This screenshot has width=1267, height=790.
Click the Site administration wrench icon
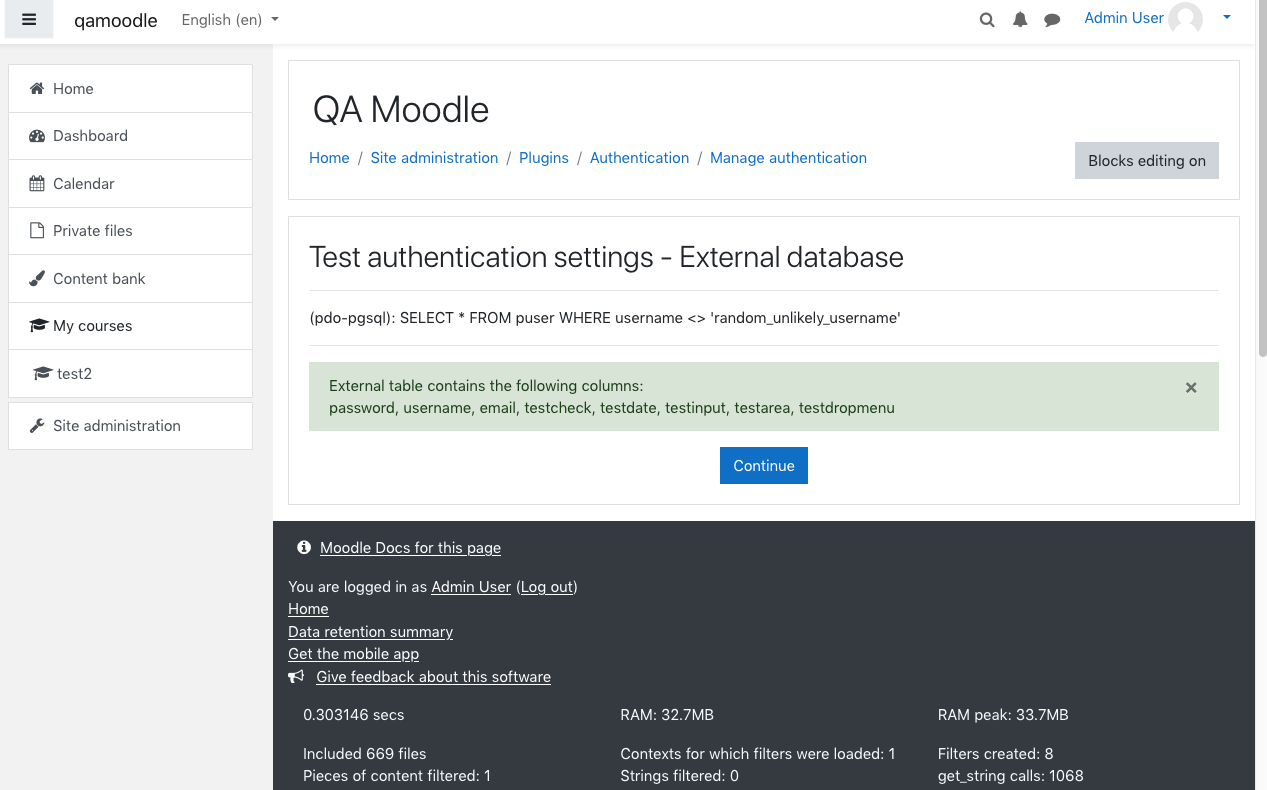(x=37, y=426)
